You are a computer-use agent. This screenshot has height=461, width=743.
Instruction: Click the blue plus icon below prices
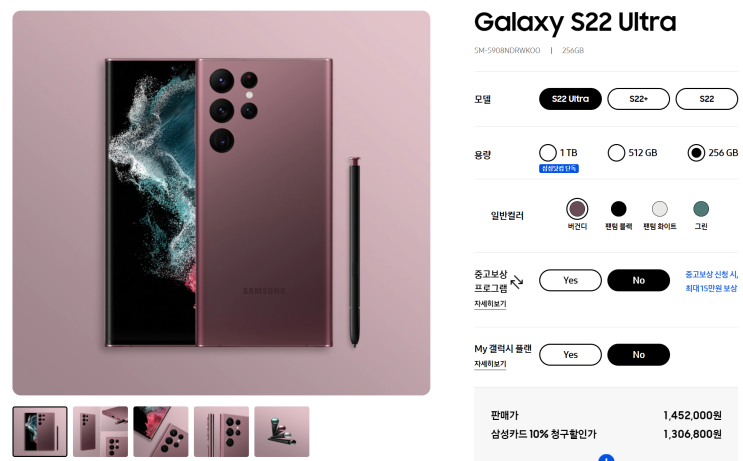click(x=606, y=458)
